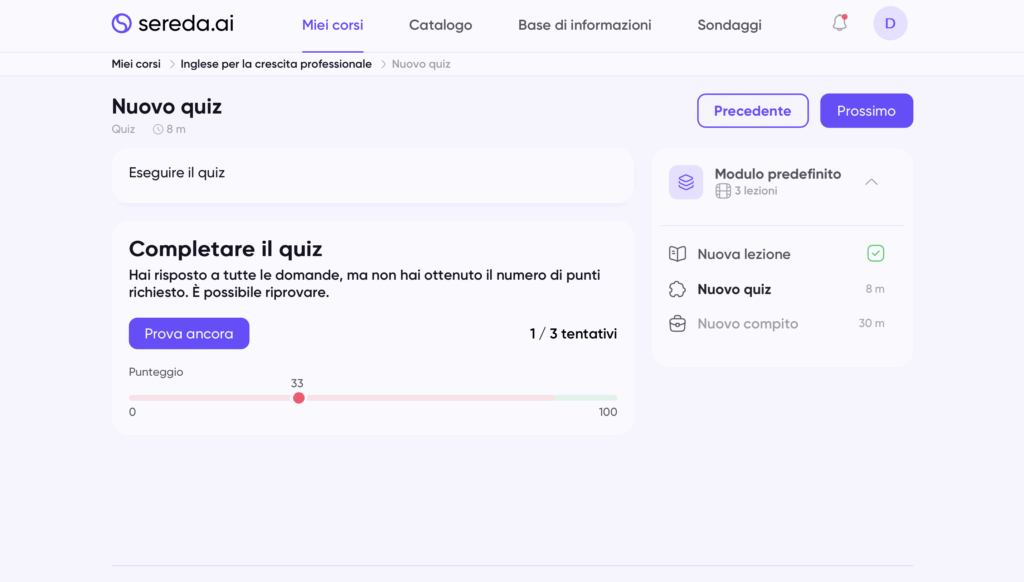
Task: Collapse the Modulo predefinito section
Action: (x=871, y=182)
